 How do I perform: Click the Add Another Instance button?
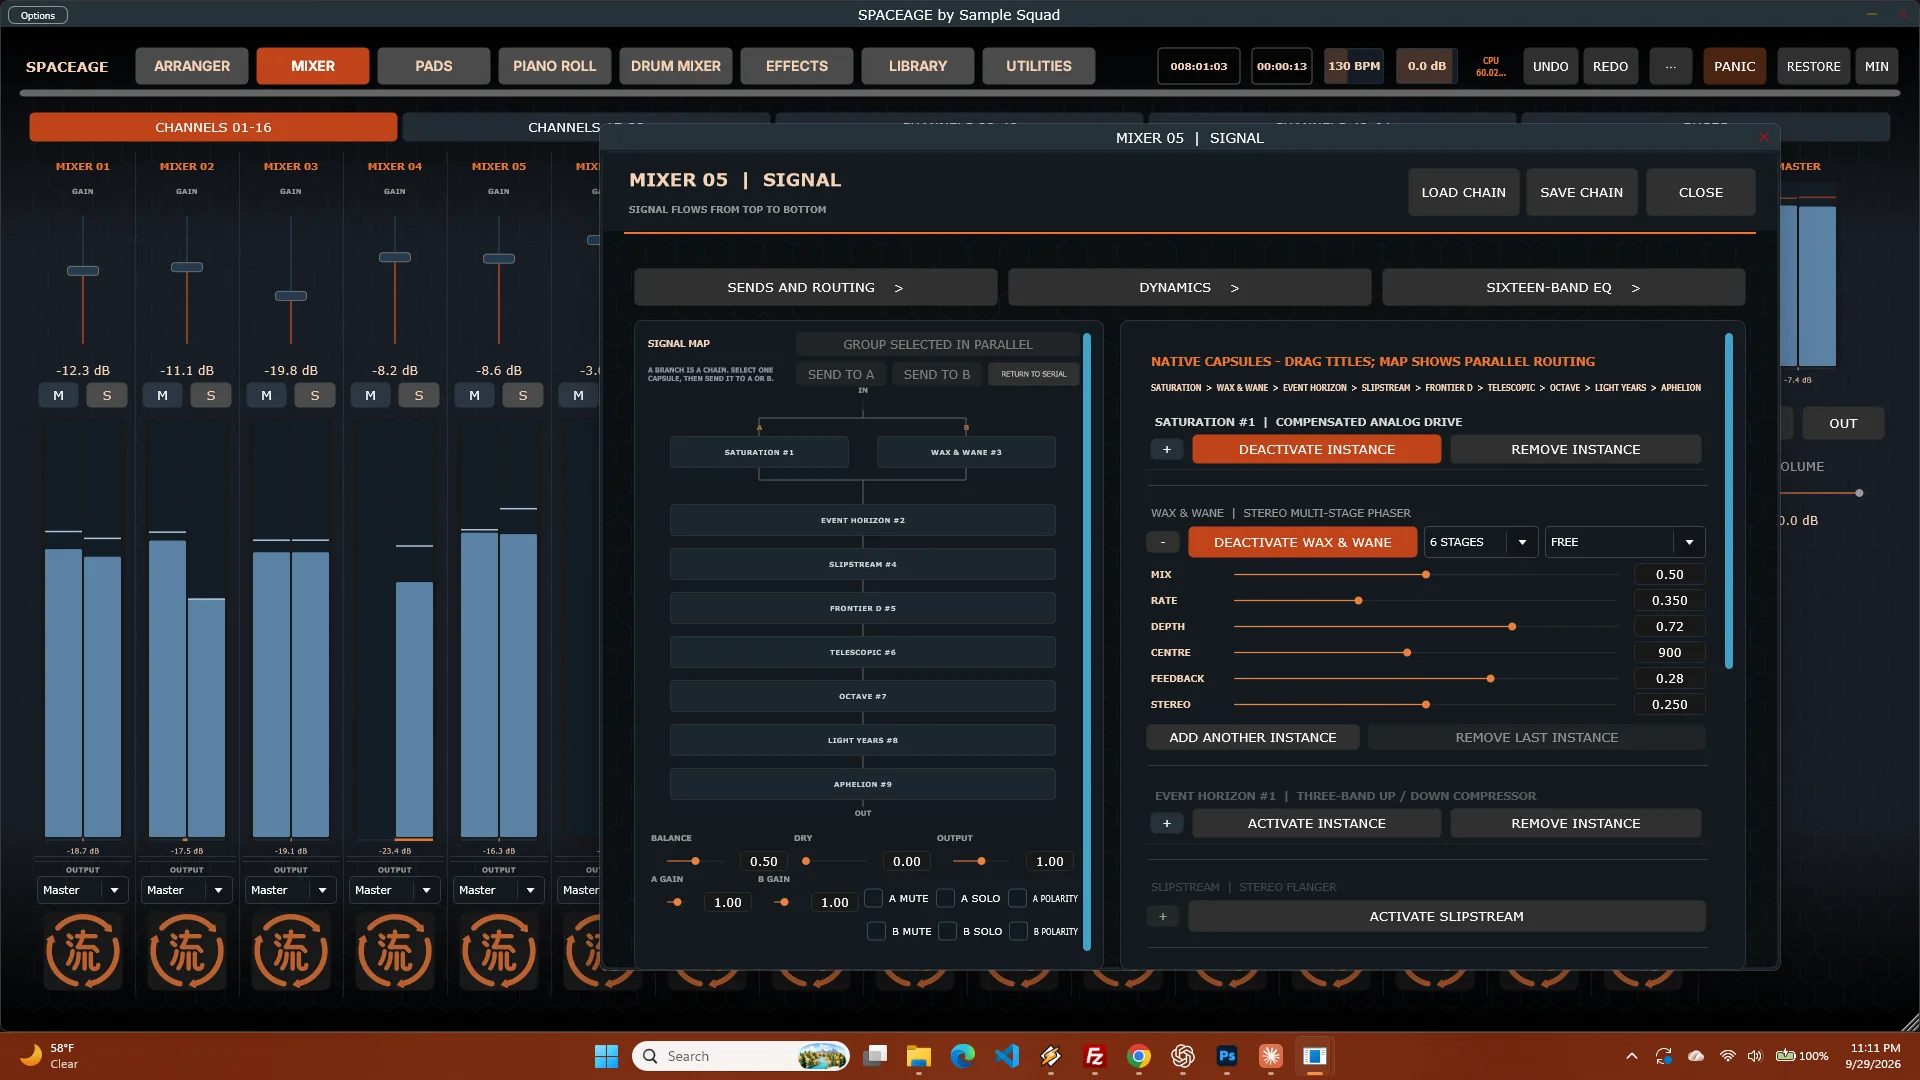click(x=1252, y=737)
